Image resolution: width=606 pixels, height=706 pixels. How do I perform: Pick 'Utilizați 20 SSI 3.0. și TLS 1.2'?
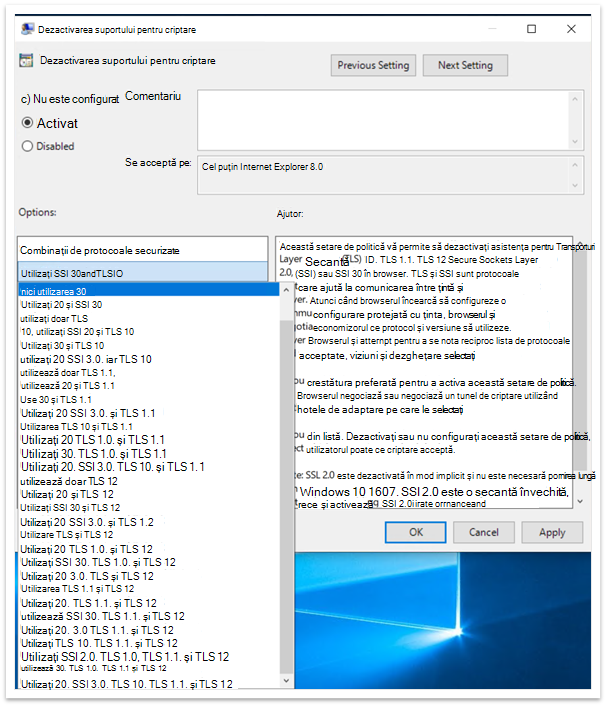pyautogui.click(x=149, y=521)
